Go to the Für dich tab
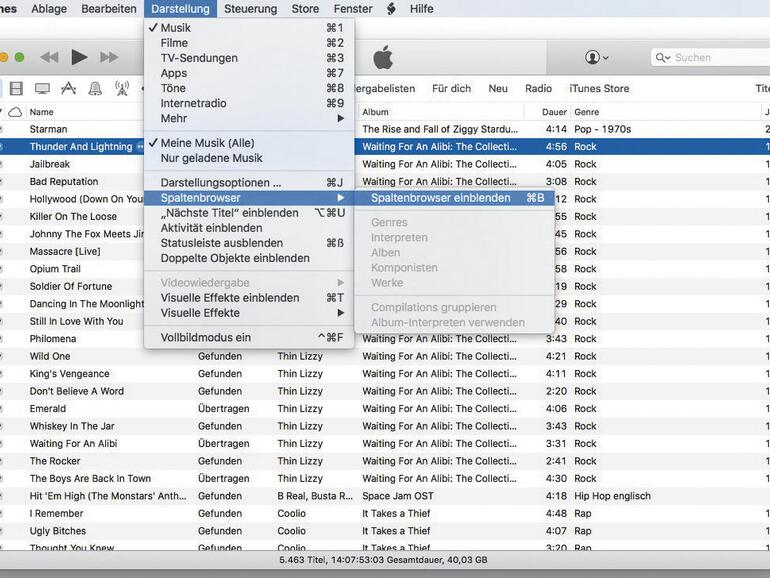 pos(451,89)
